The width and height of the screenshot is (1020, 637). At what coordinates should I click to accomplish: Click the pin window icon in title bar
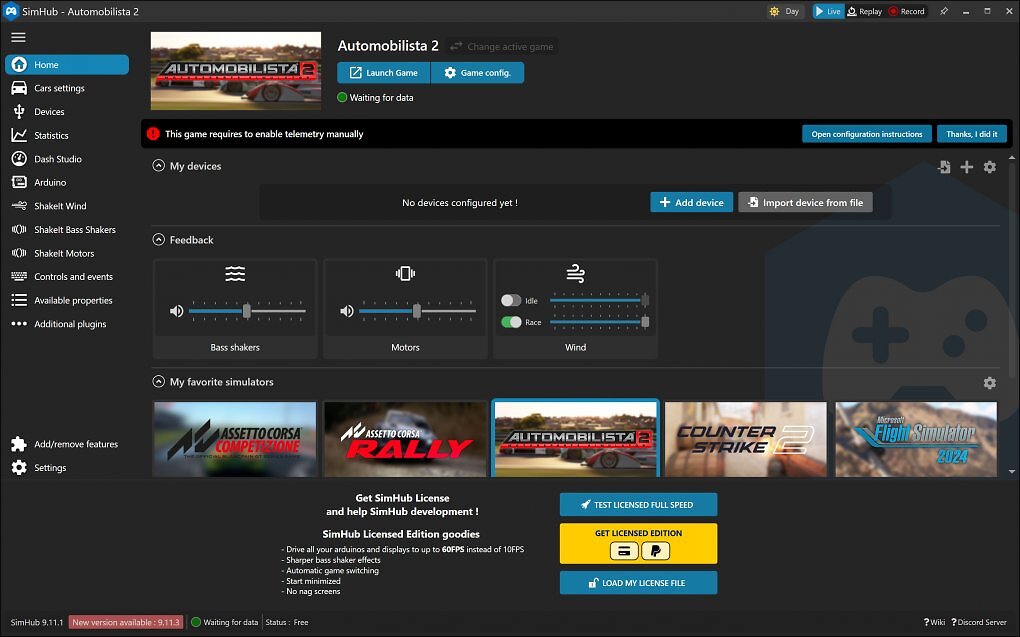(x=944, y=11)
